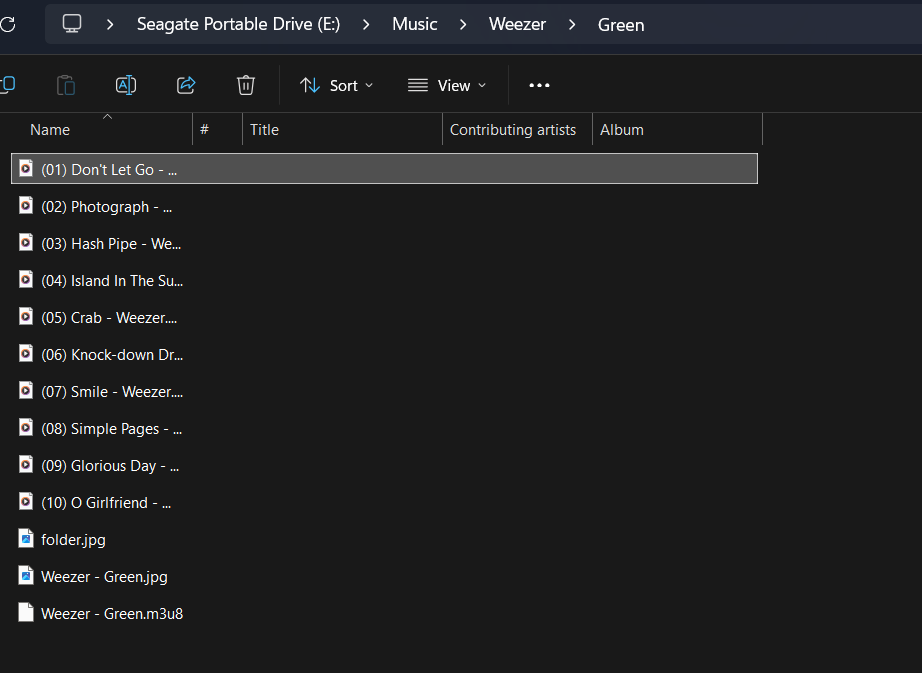
Task: Click the Album column header
Action: pyautogui.click(x=622, y=130)
